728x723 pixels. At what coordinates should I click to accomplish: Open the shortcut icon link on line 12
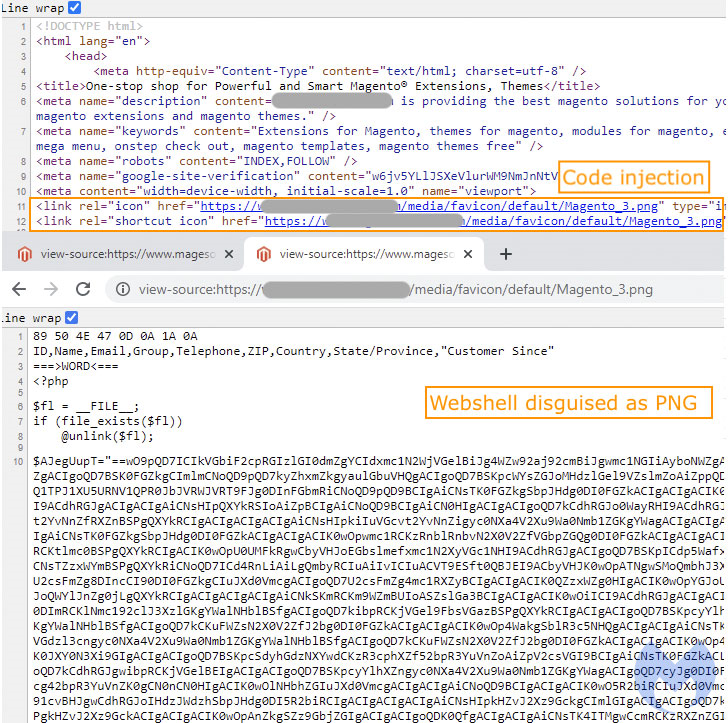[x=493, y=221]
